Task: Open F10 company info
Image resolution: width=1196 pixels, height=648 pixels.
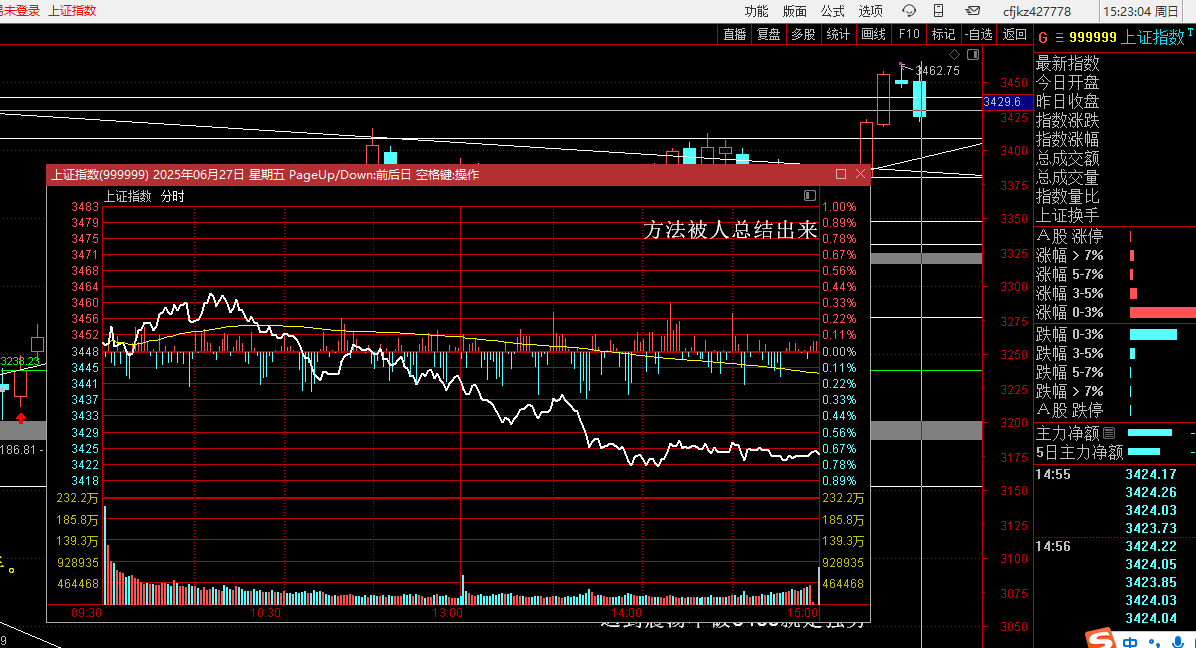Action: pos(909,34)
